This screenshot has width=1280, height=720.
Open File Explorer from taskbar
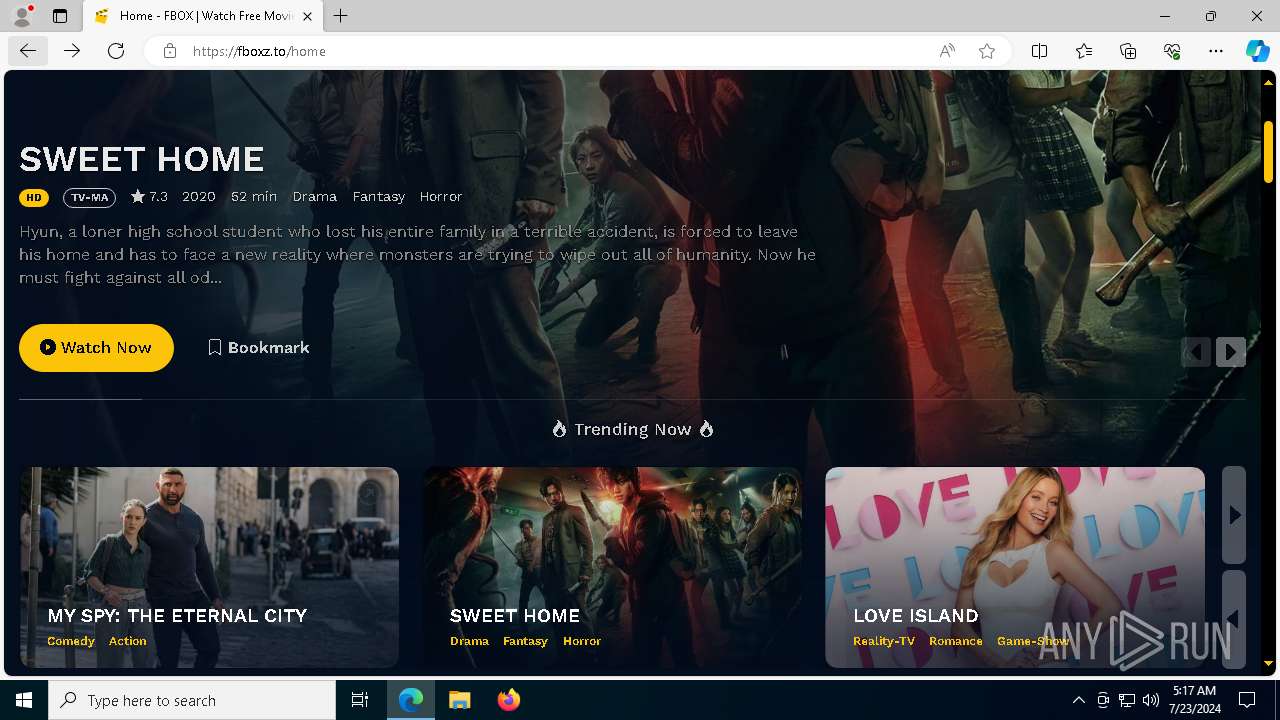460,700
